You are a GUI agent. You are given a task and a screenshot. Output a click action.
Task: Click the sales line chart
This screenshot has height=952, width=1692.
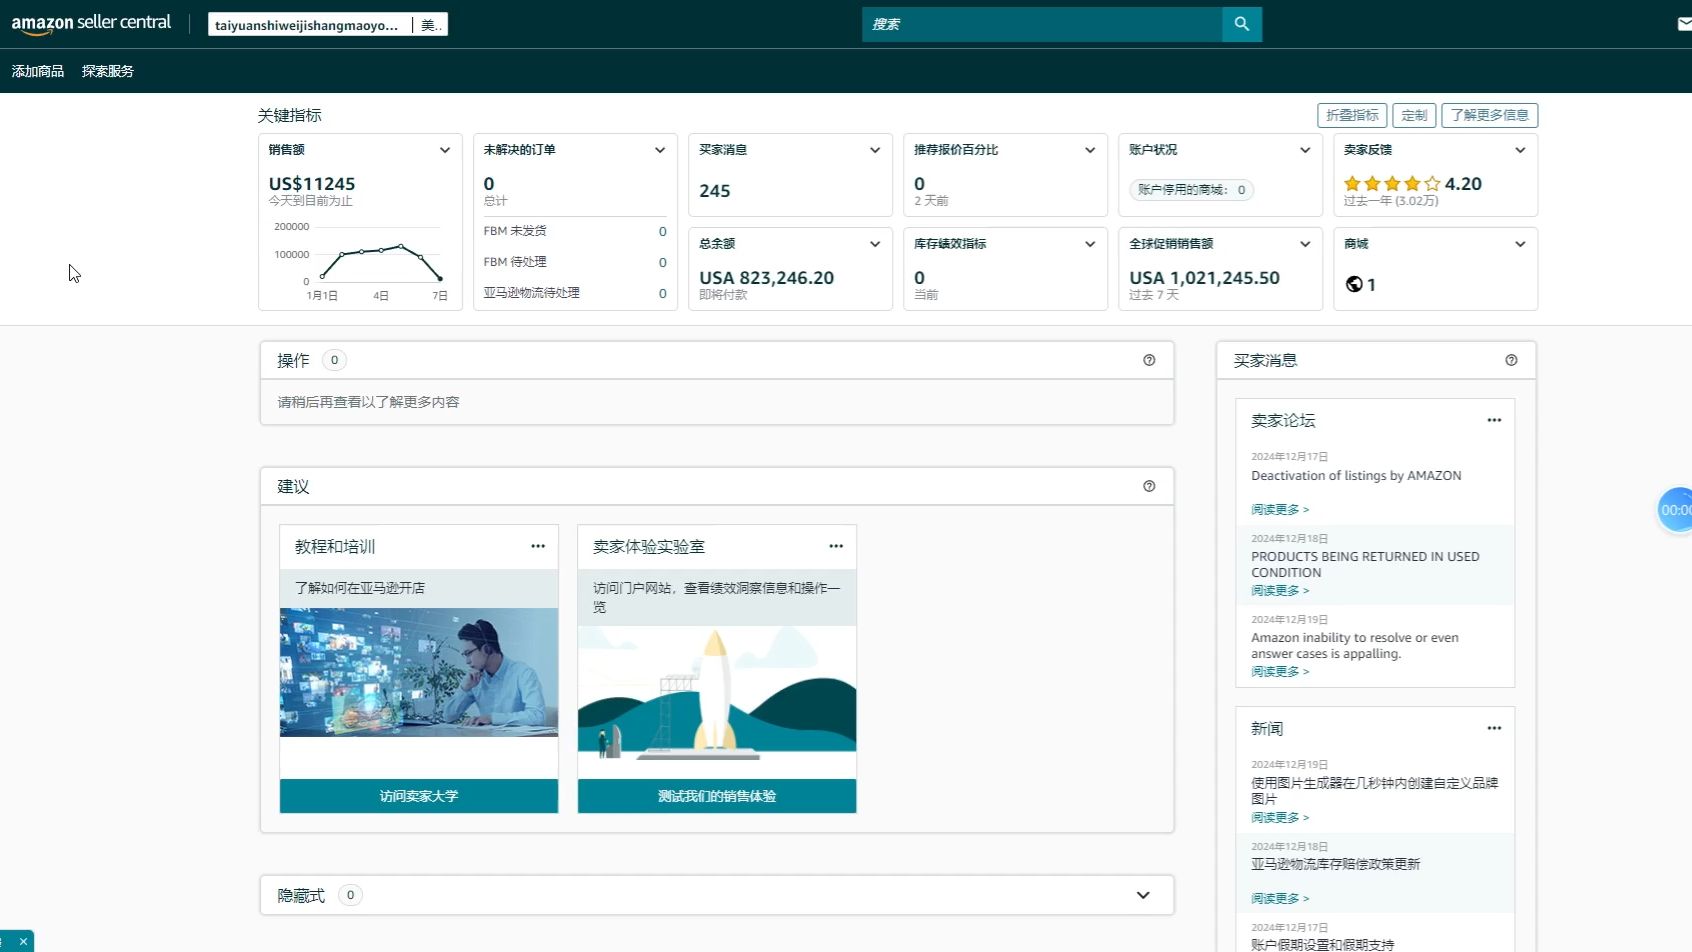click(x=380, y=260)
